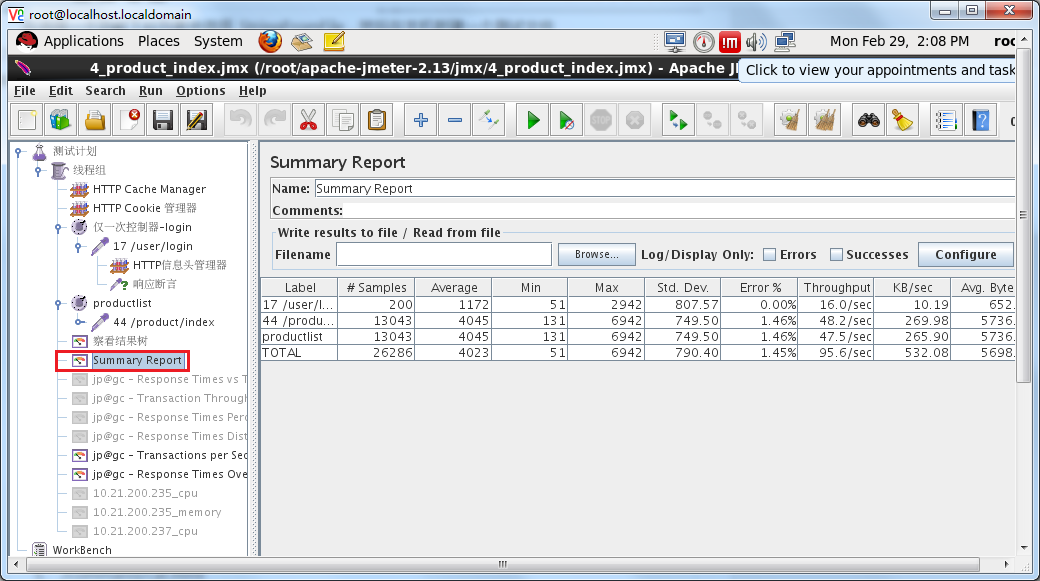Open the Edit menu
The height and width of the screenshot is (581, 1040).
click(60, 90)
